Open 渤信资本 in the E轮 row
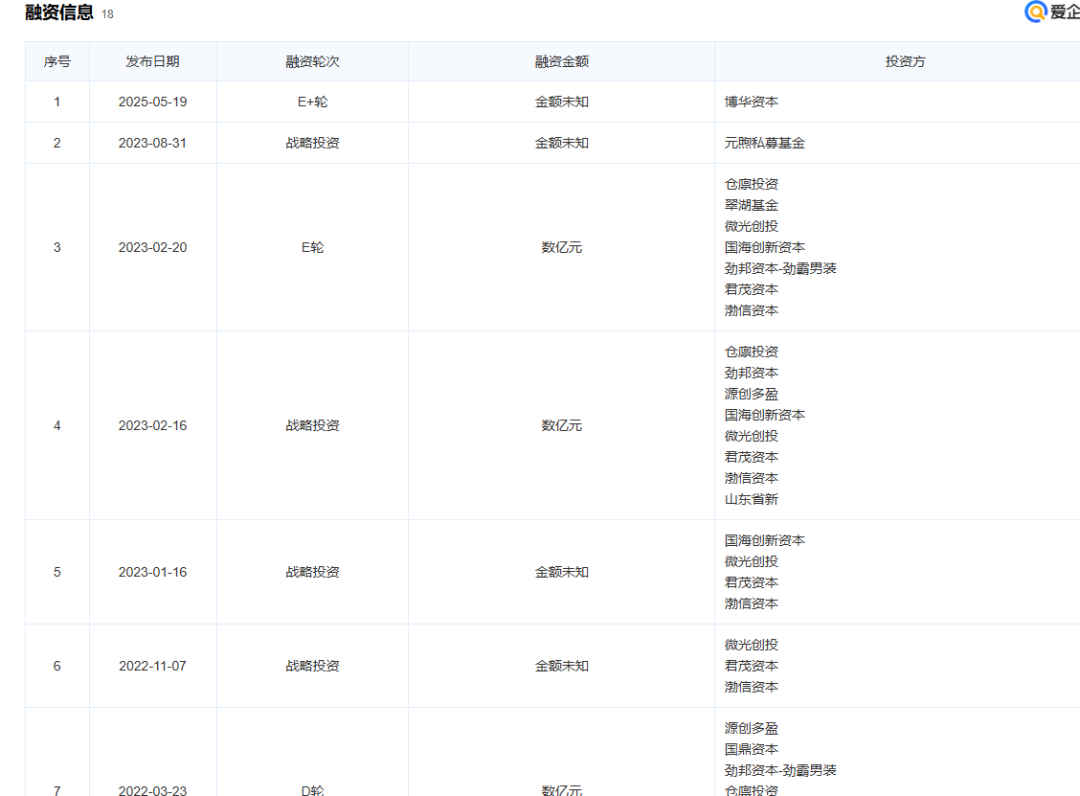 pos(751,311)
